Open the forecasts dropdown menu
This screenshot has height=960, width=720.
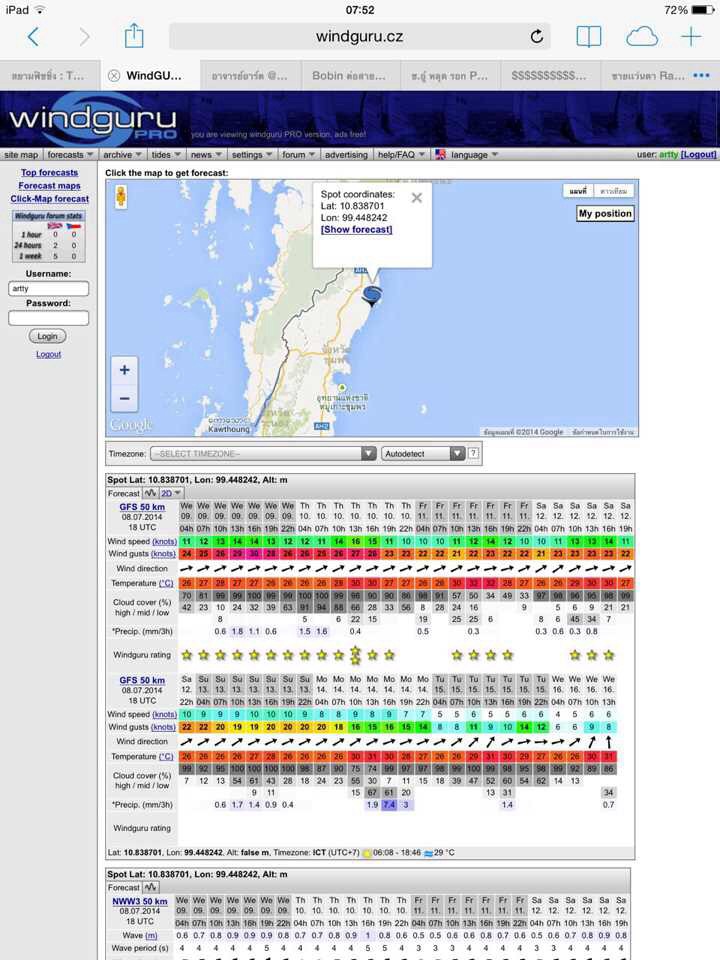[70, 155]
